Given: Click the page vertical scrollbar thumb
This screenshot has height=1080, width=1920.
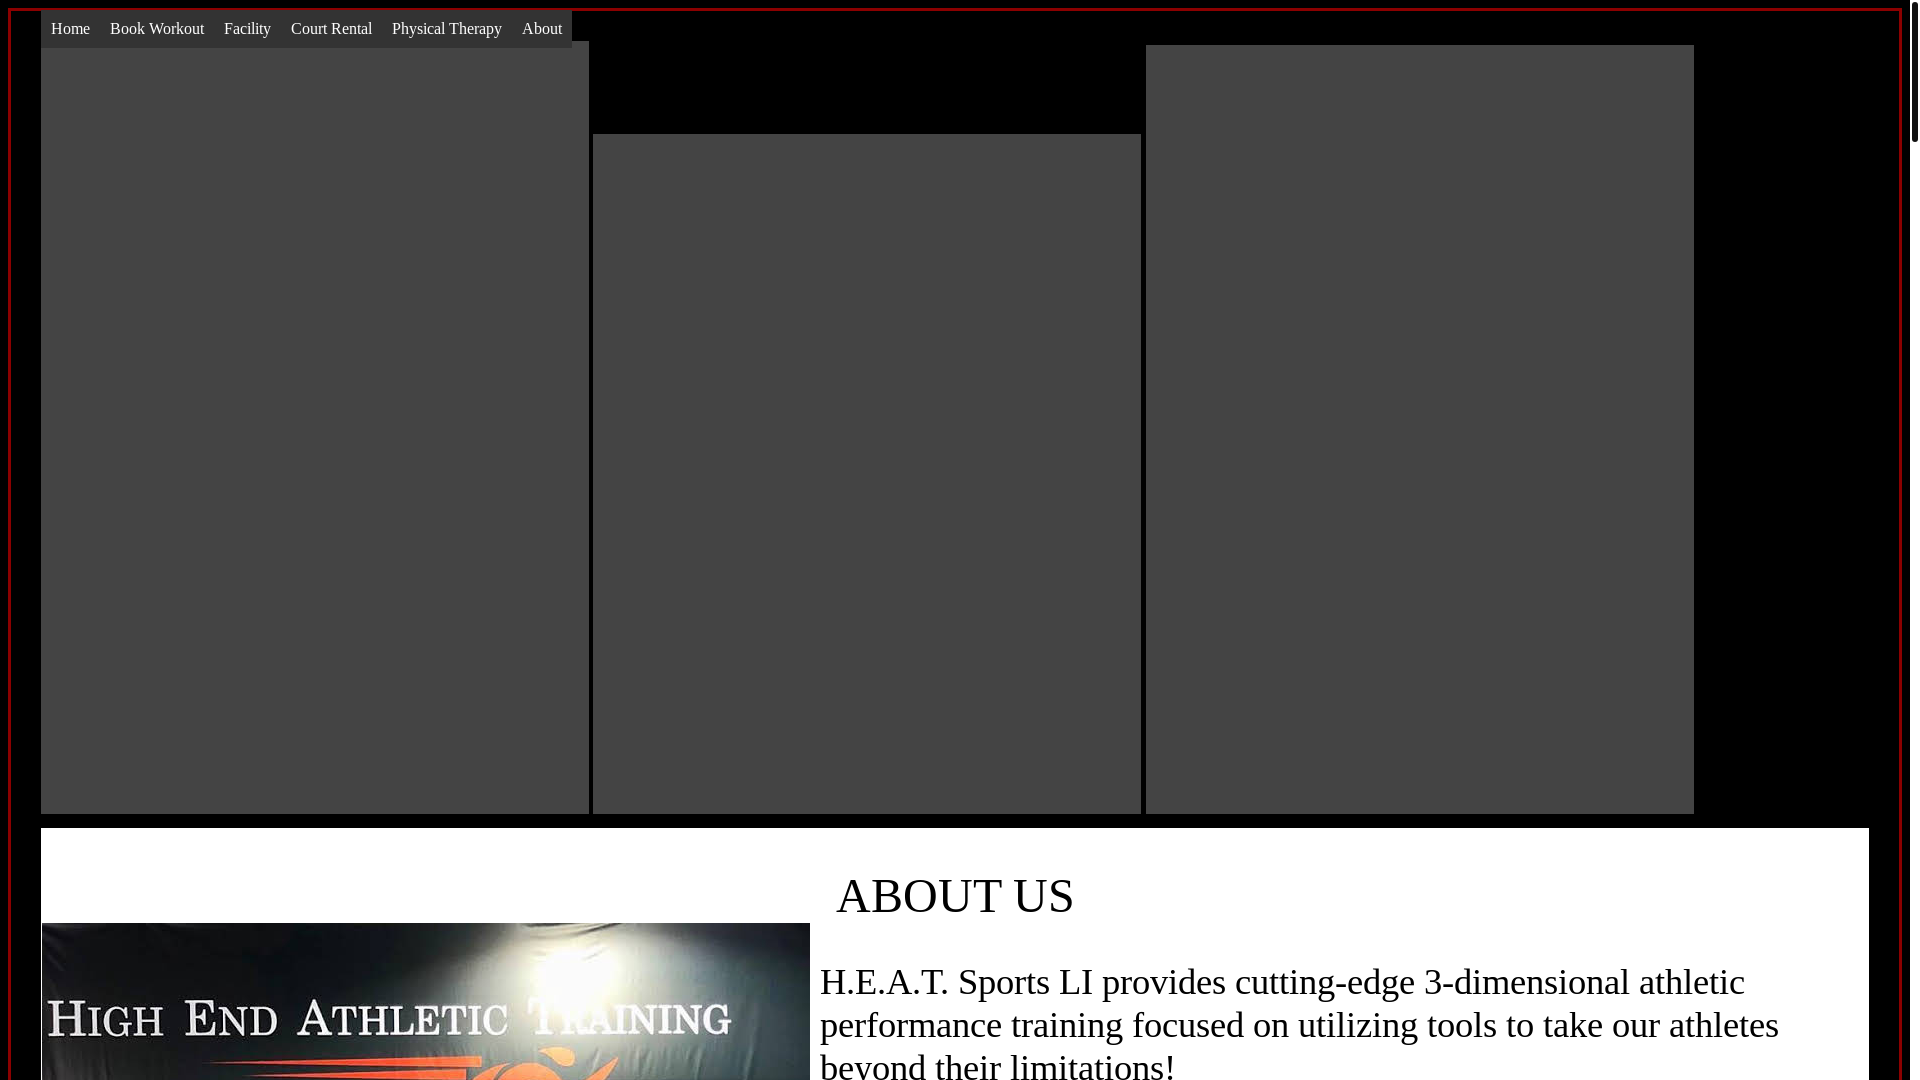Looking at the screenshot, I should pos(1914,71).
